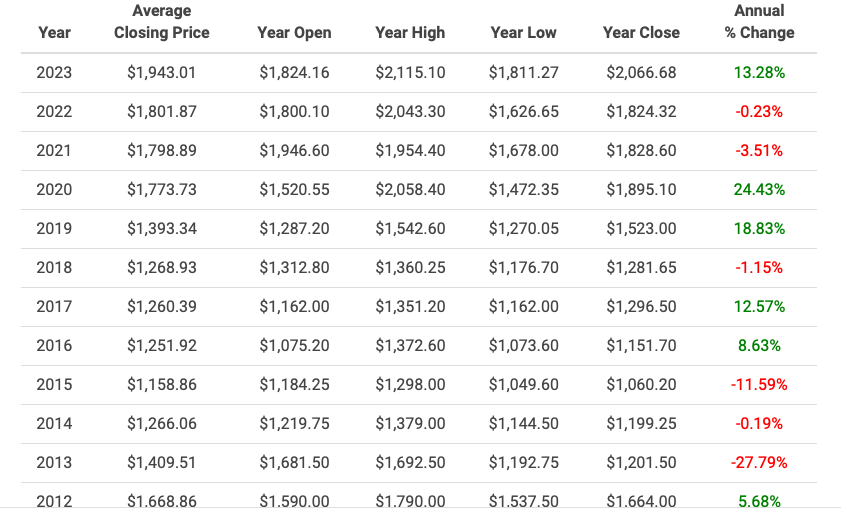Click the Annual % Change header
841x512 pixels.
pos(759,22)
